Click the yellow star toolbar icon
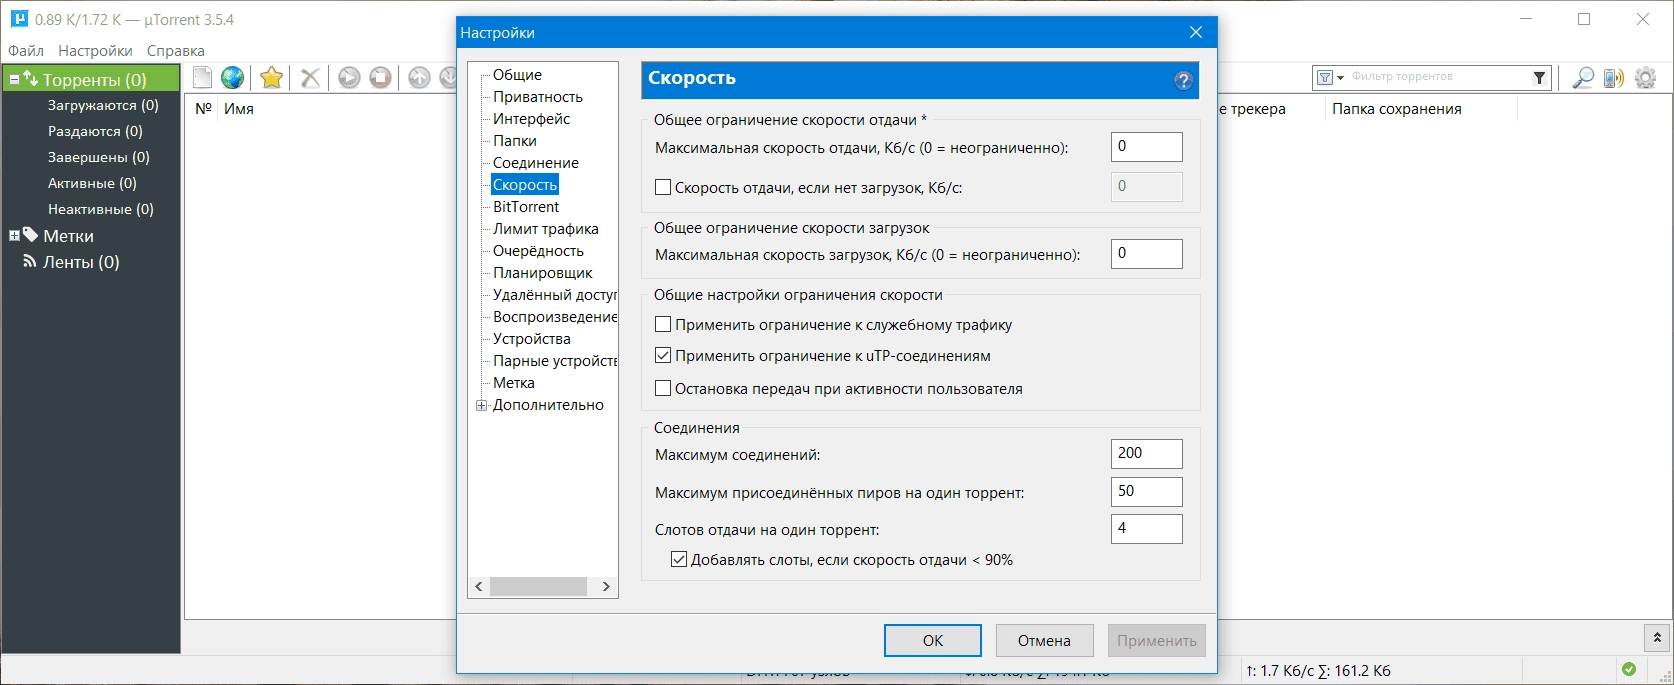This screenshot has height=685, width=1674. (271, 77)
